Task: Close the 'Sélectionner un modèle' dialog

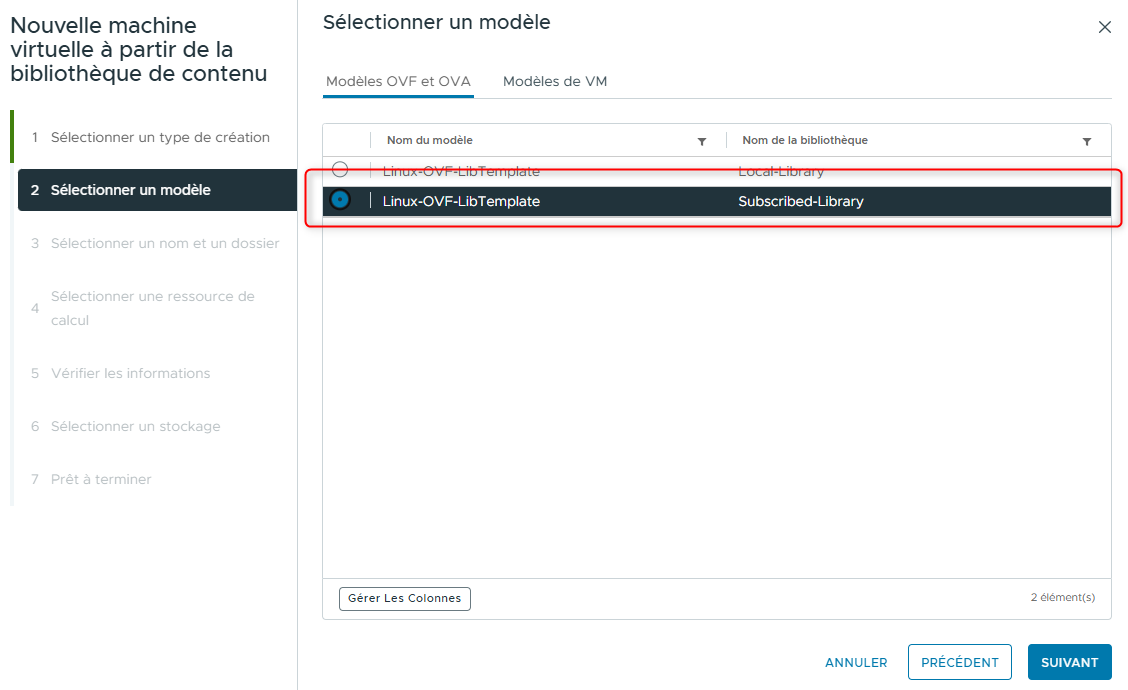Action: click(1105, 27)
